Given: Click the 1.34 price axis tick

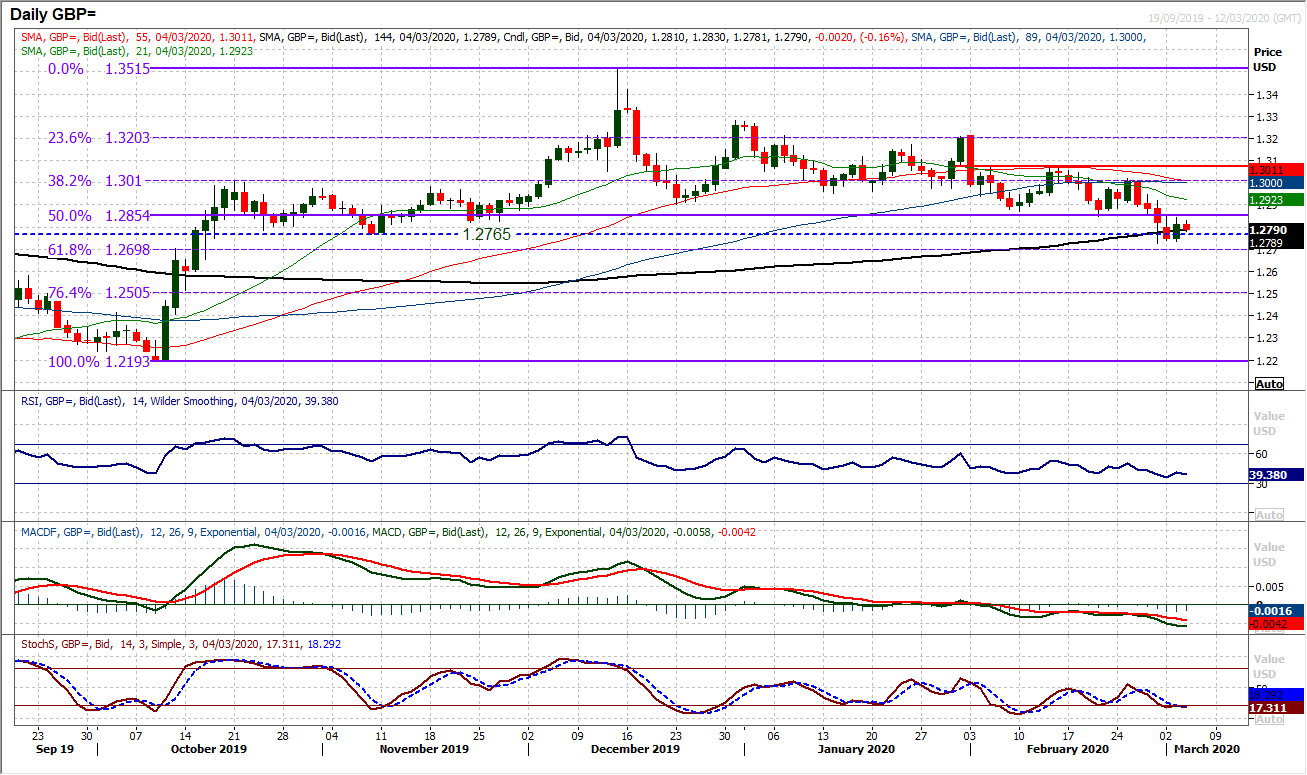Looking at the screenshot, I should click(x=1265, y=95).
